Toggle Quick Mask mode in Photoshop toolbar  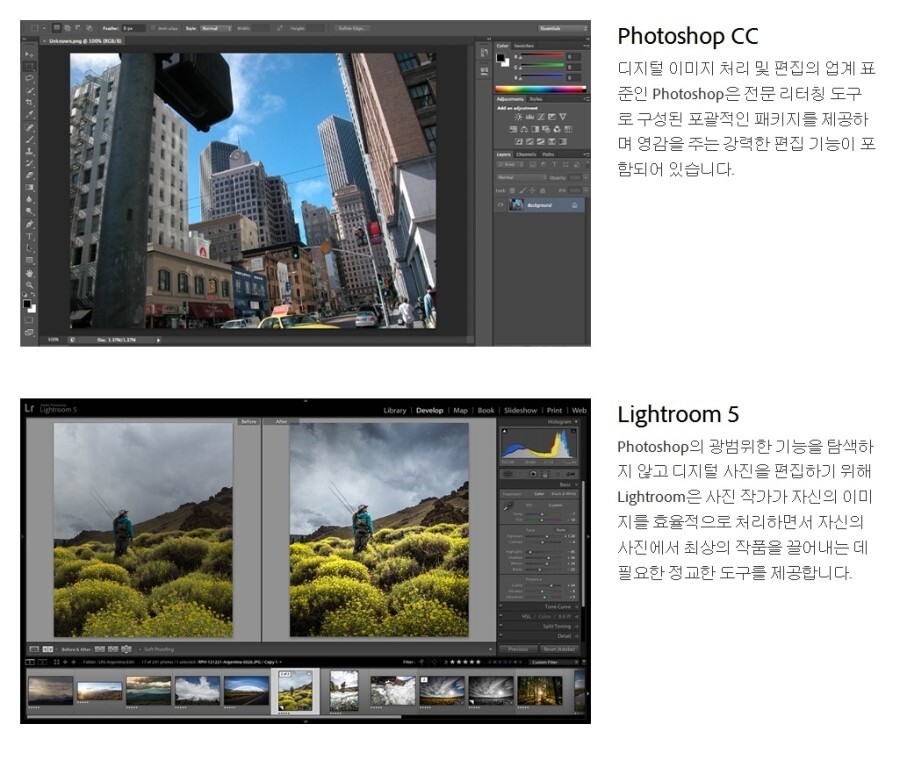pyautogui.click(x=29, y=320)
